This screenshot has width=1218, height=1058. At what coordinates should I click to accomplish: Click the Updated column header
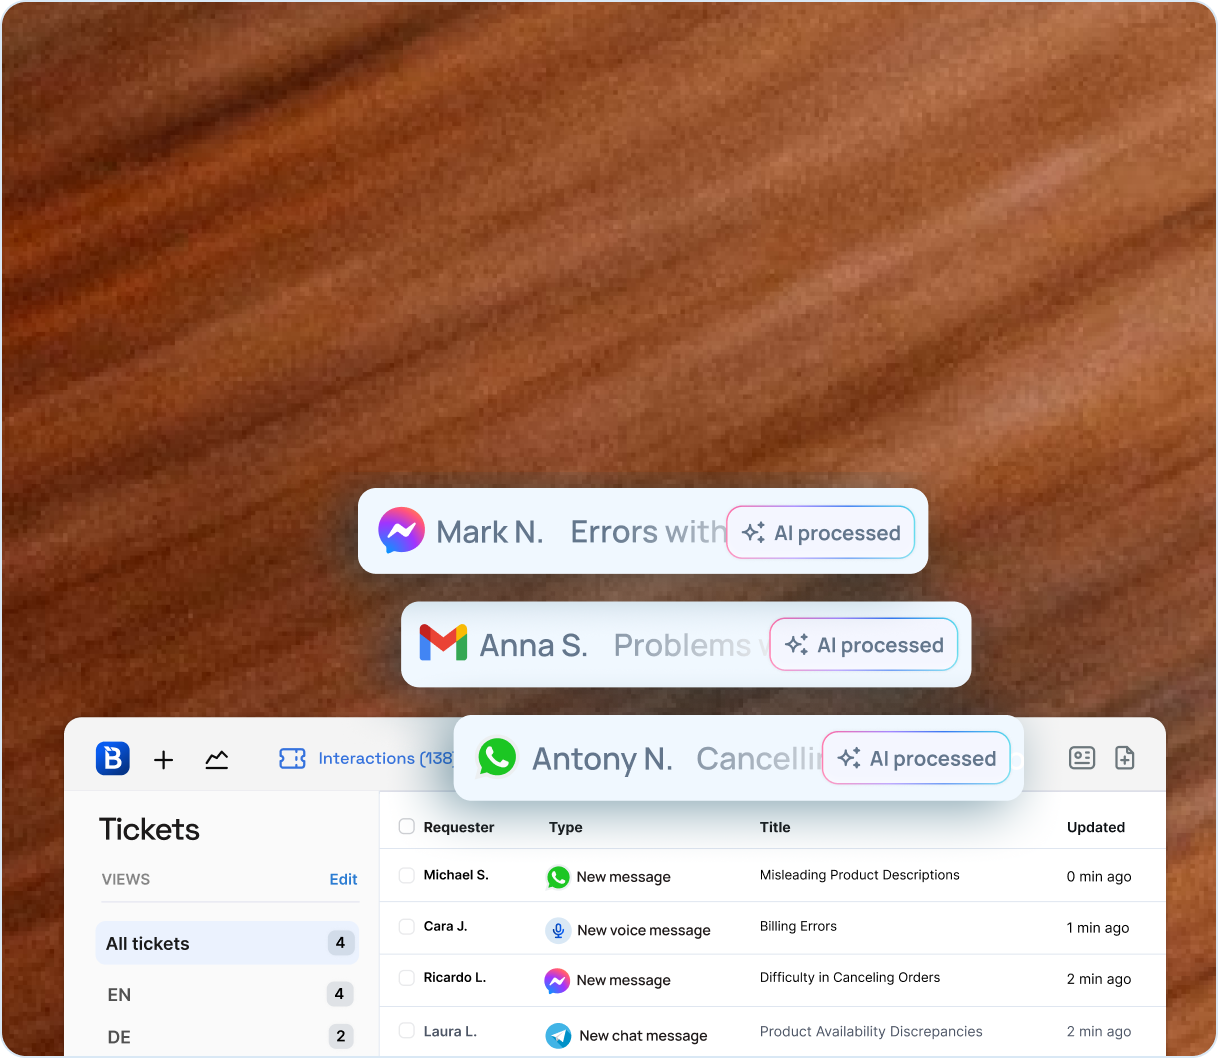1096,827
